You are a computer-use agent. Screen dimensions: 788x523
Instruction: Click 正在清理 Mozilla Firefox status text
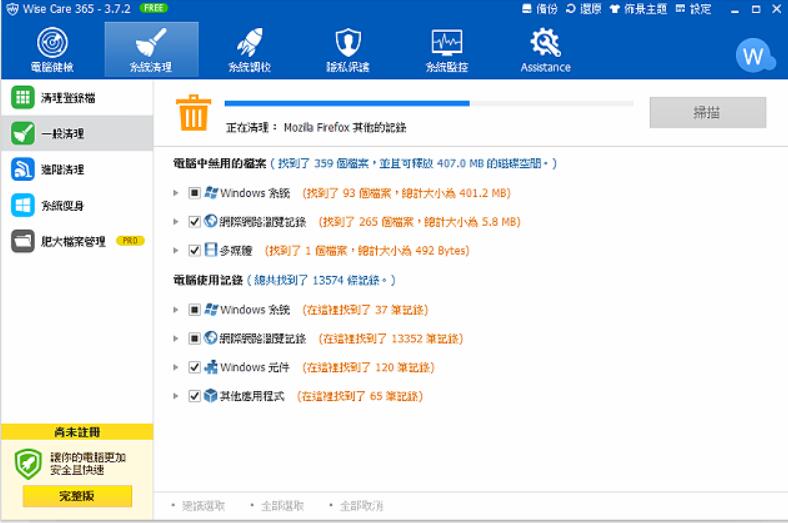coord(316,128)
